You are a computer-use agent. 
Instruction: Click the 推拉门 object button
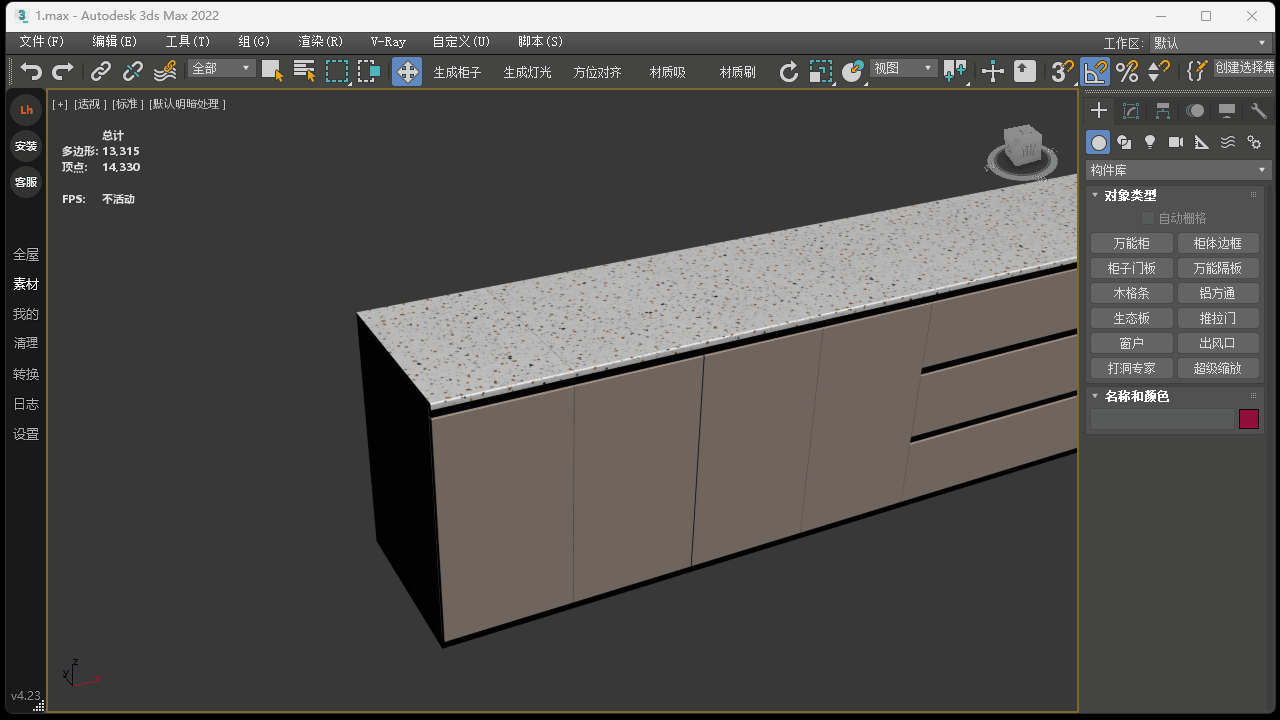point(1217,318)
